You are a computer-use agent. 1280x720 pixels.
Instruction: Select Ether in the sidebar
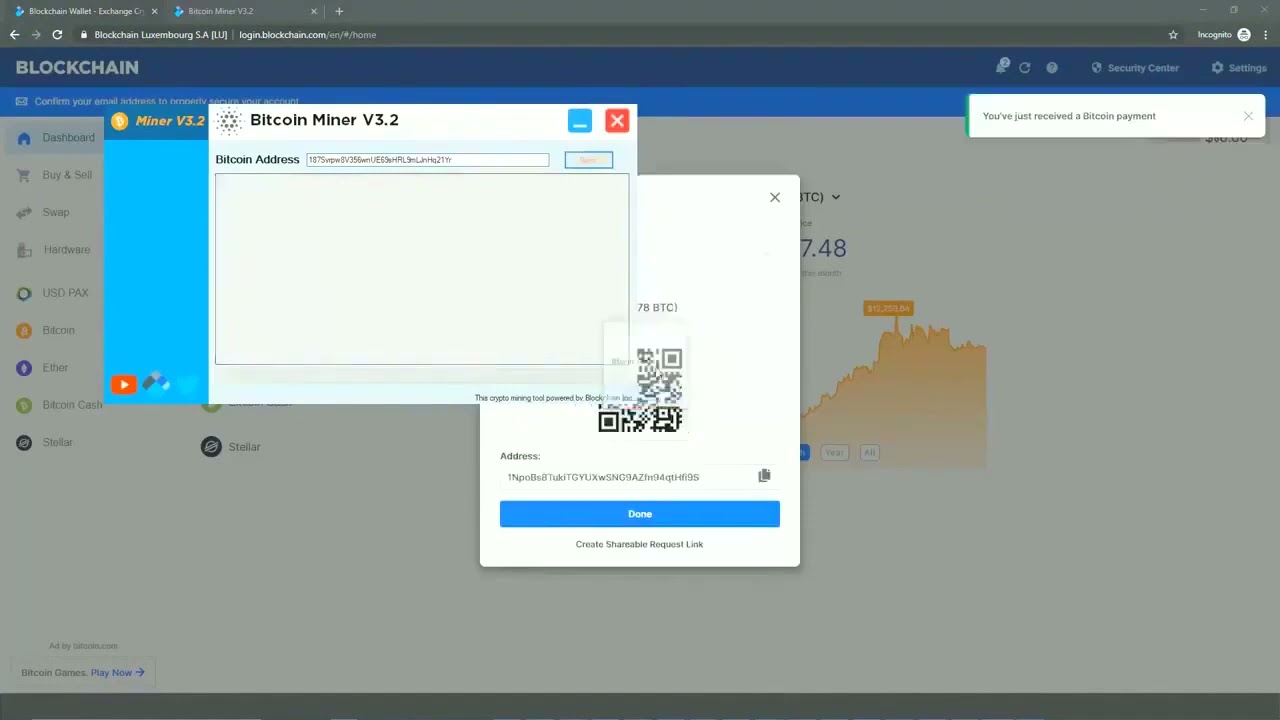coord(55,368)
